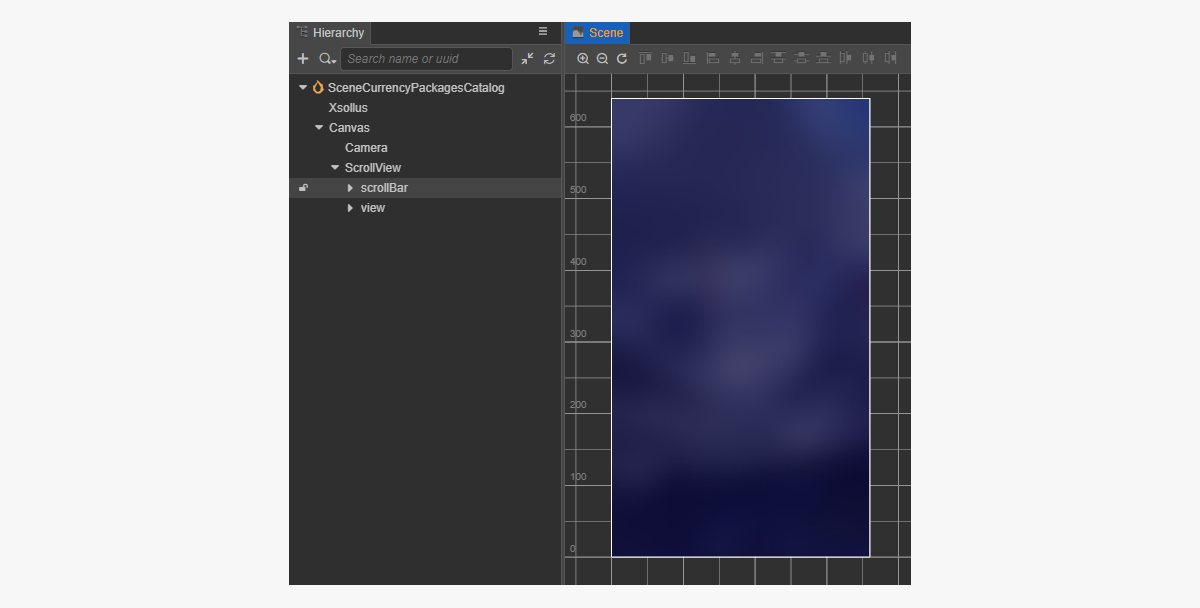Click the add node plus icon
This screenshot has width=1200, height=608.
coord(303,59)
